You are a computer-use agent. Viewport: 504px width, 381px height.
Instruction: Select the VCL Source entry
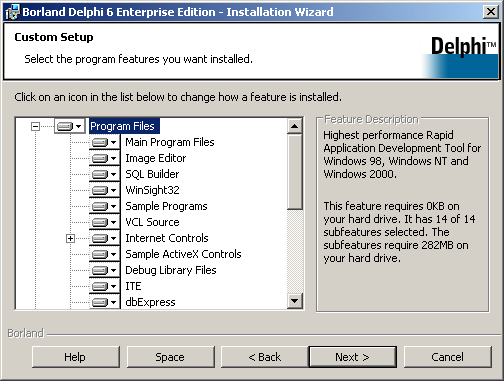(x=152, y=222)
